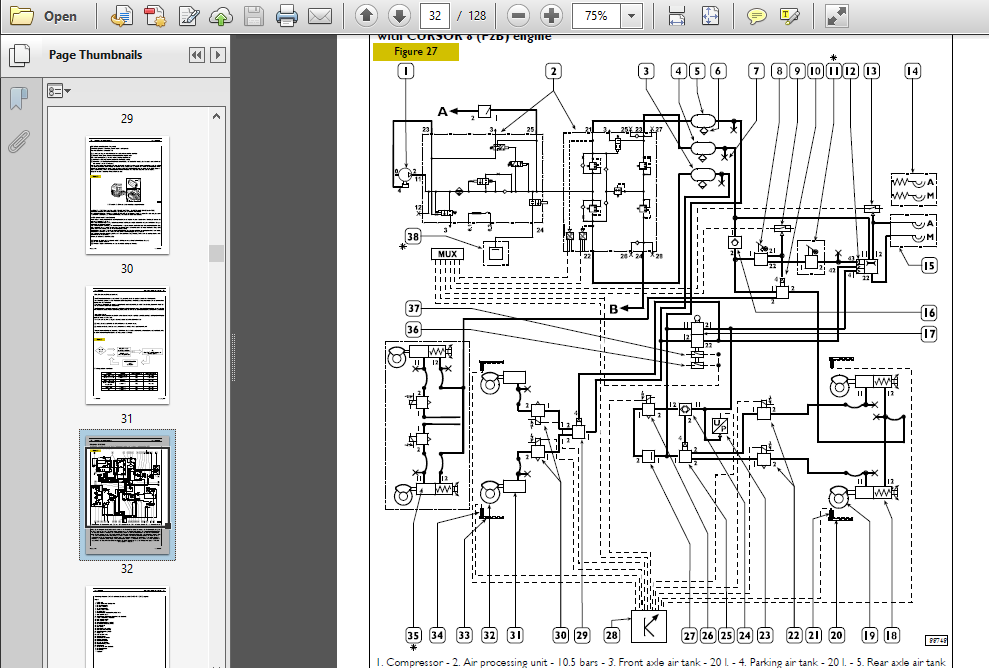The width and height of the screenshot is (989, 668).
Task: Open the Page Thumbnails panel icon
Action: click(19, 56)
